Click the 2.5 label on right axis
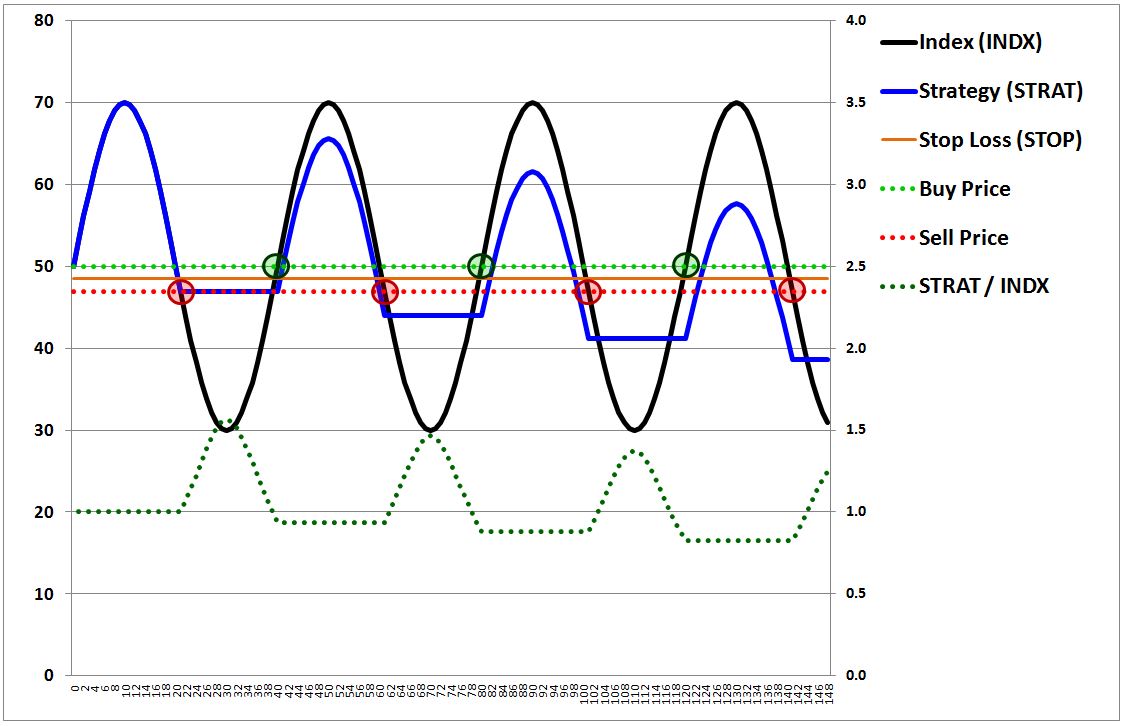Viewport: 1126px width, 726px height. click(x=857, y=267)
